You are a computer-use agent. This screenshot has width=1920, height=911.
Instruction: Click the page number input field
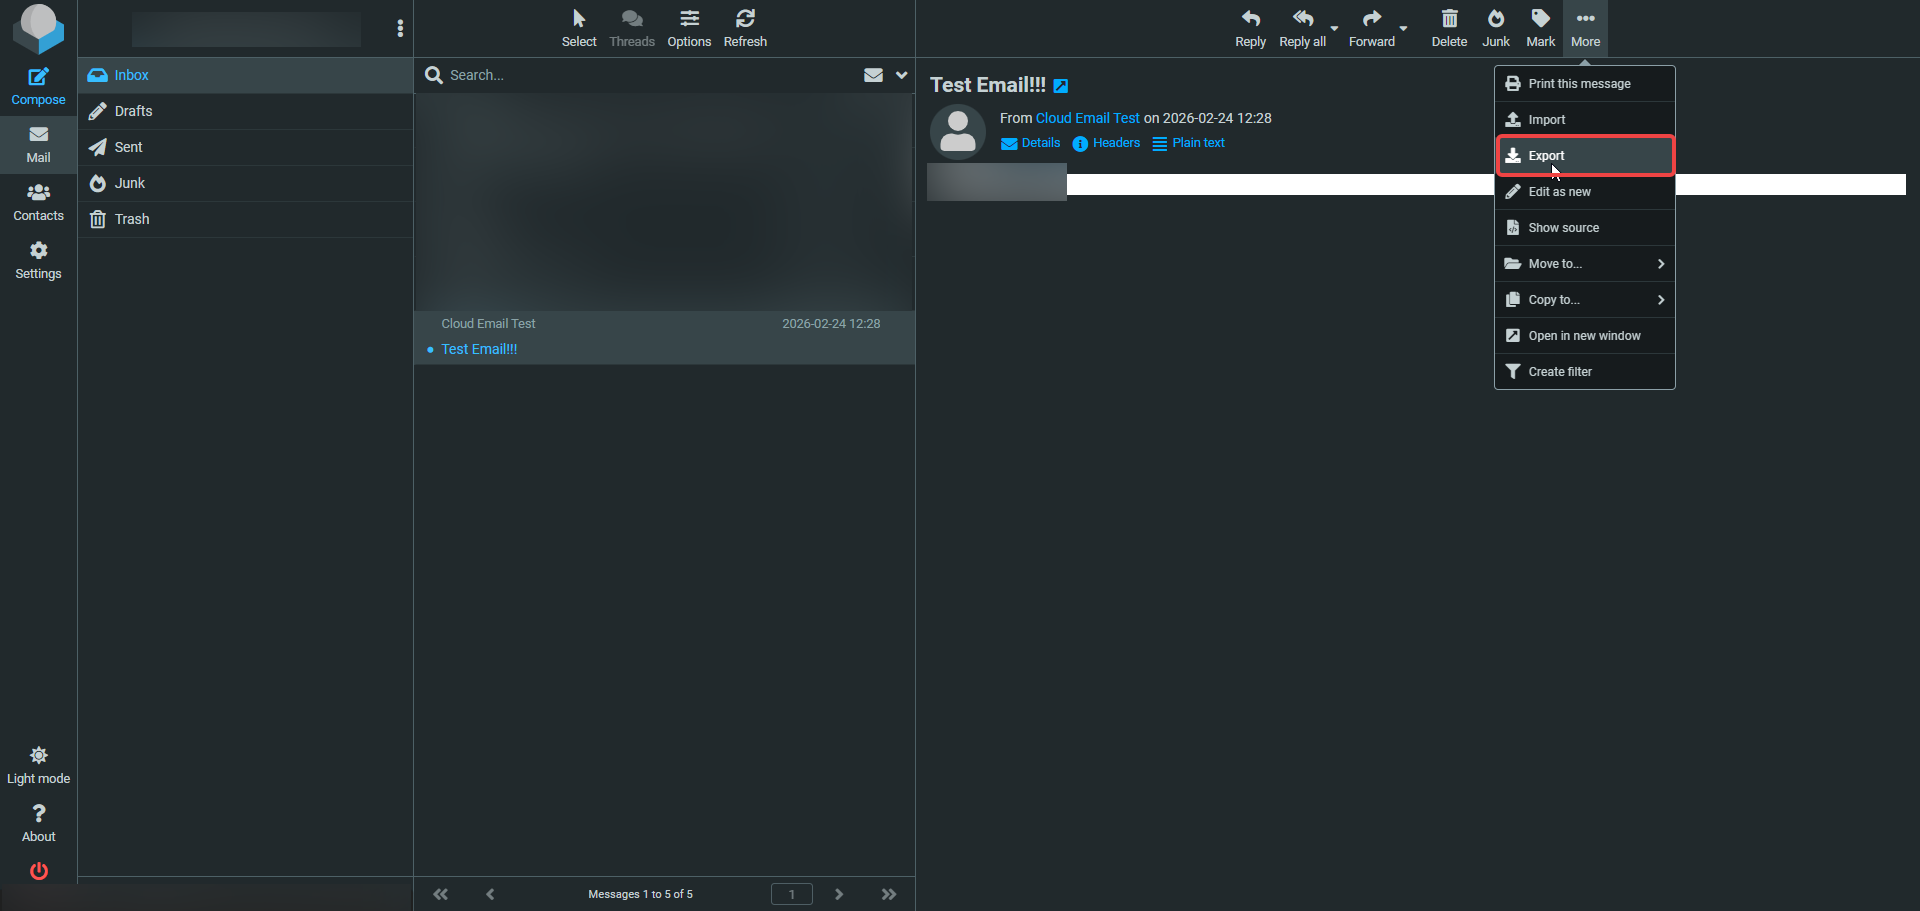(x=792, y=894)
